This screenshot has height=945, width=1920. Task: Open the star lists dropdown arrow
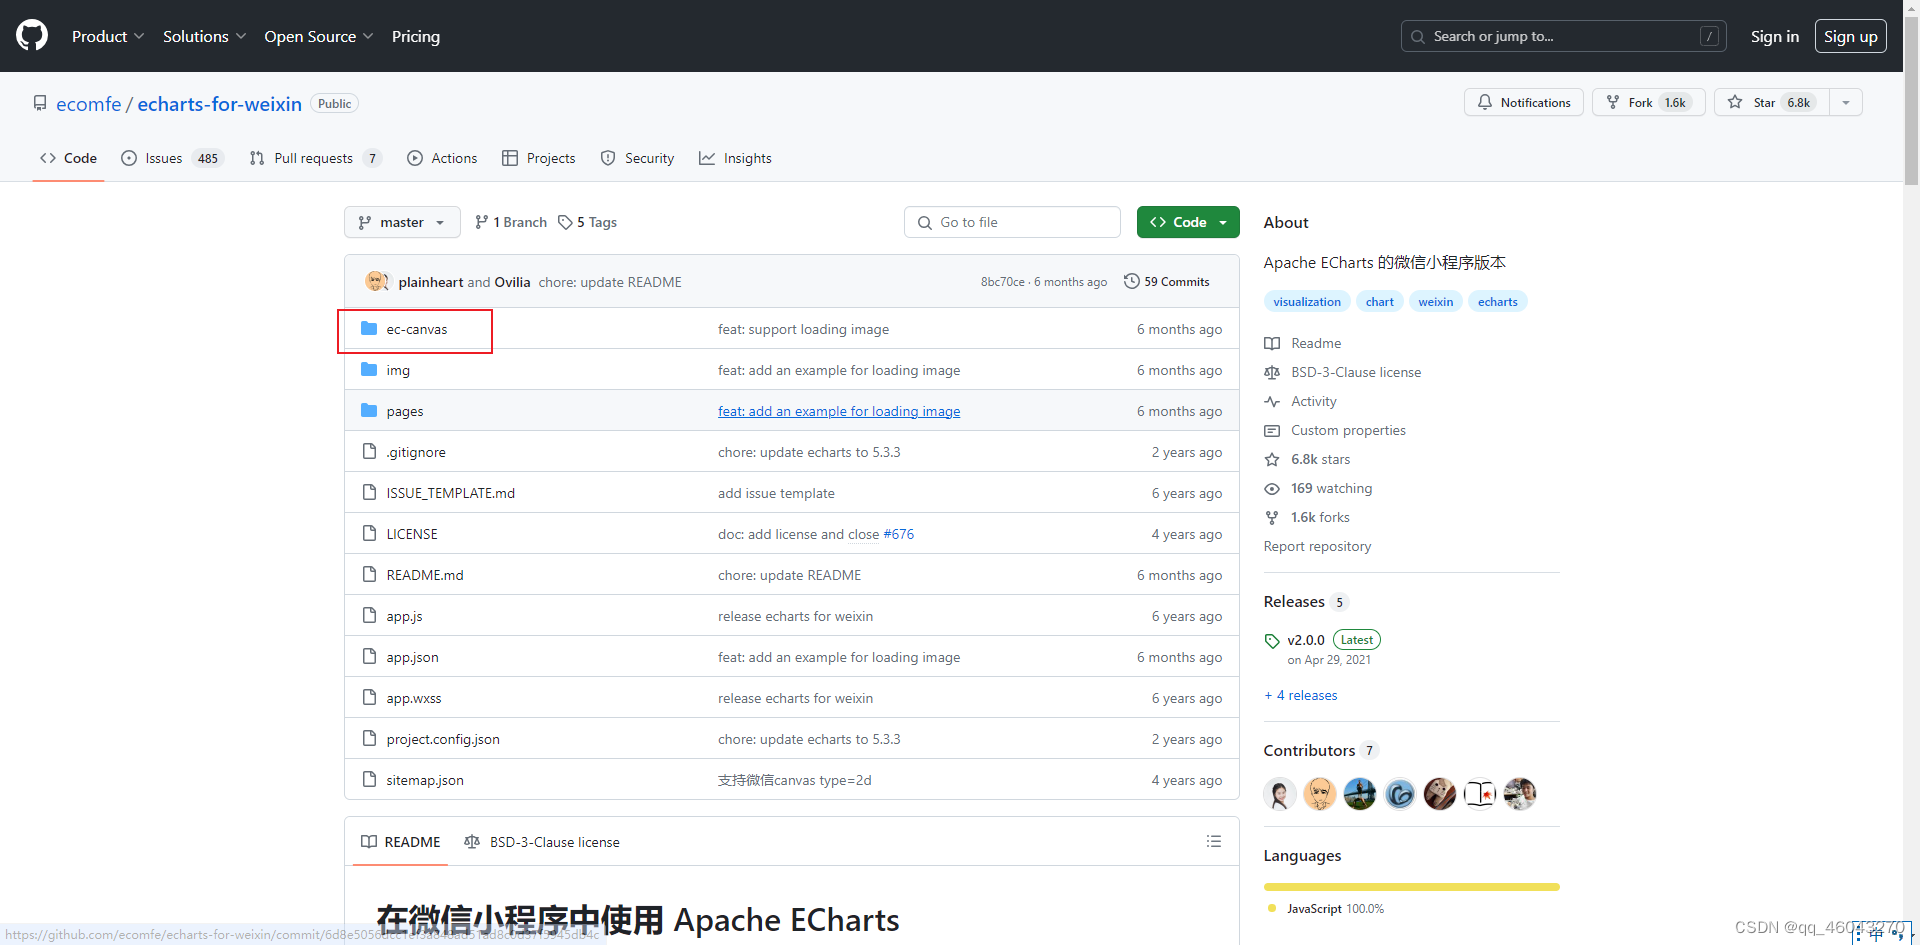pos(1846,102)
